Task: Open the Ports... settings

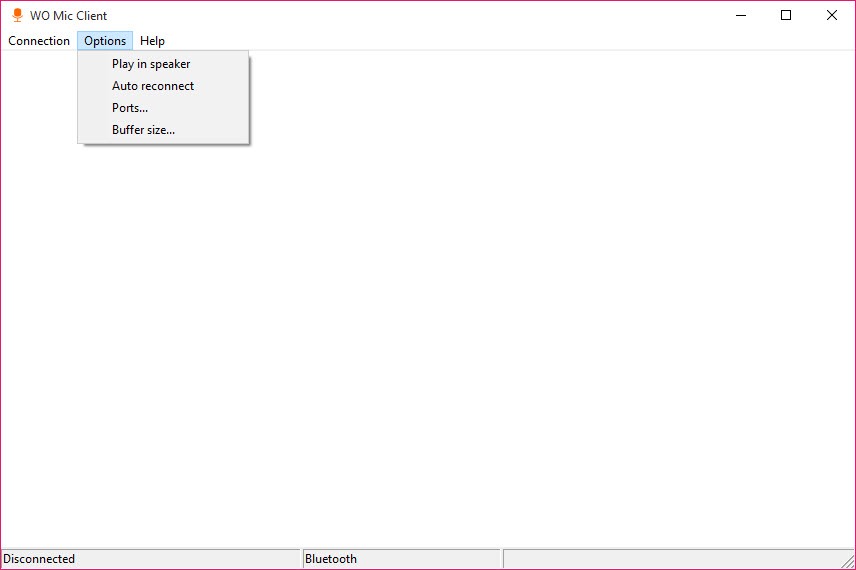Action: point(163,108)
